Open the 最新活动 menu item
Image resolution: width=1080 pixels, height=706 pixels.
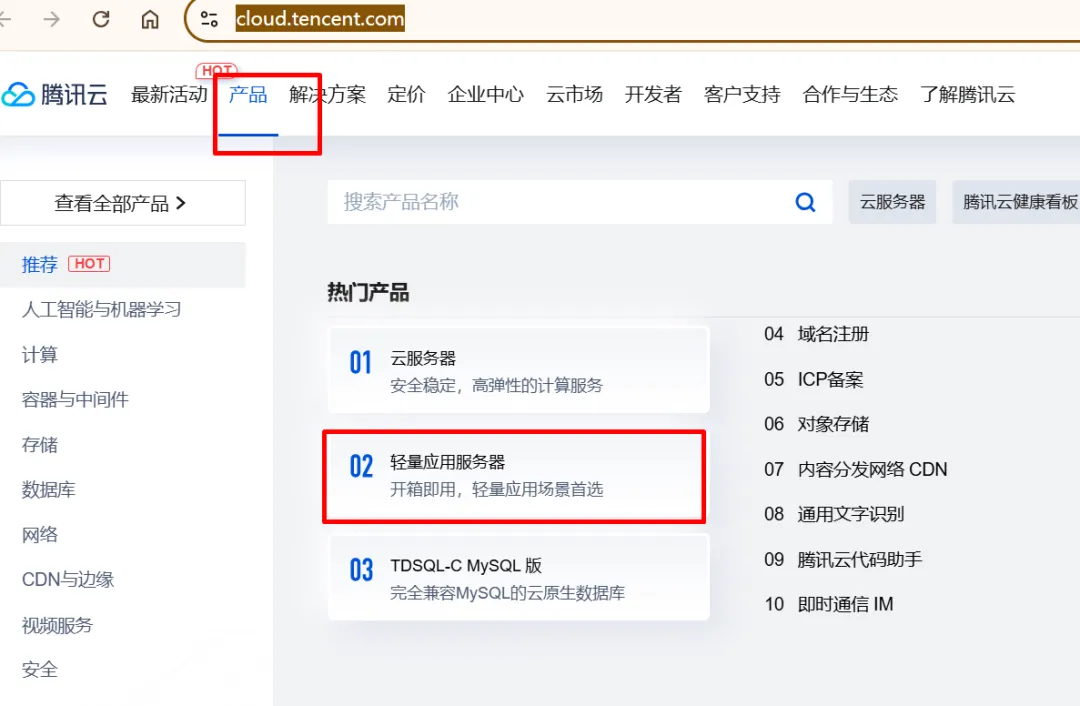pyautogui.click(x=169, y=94)
